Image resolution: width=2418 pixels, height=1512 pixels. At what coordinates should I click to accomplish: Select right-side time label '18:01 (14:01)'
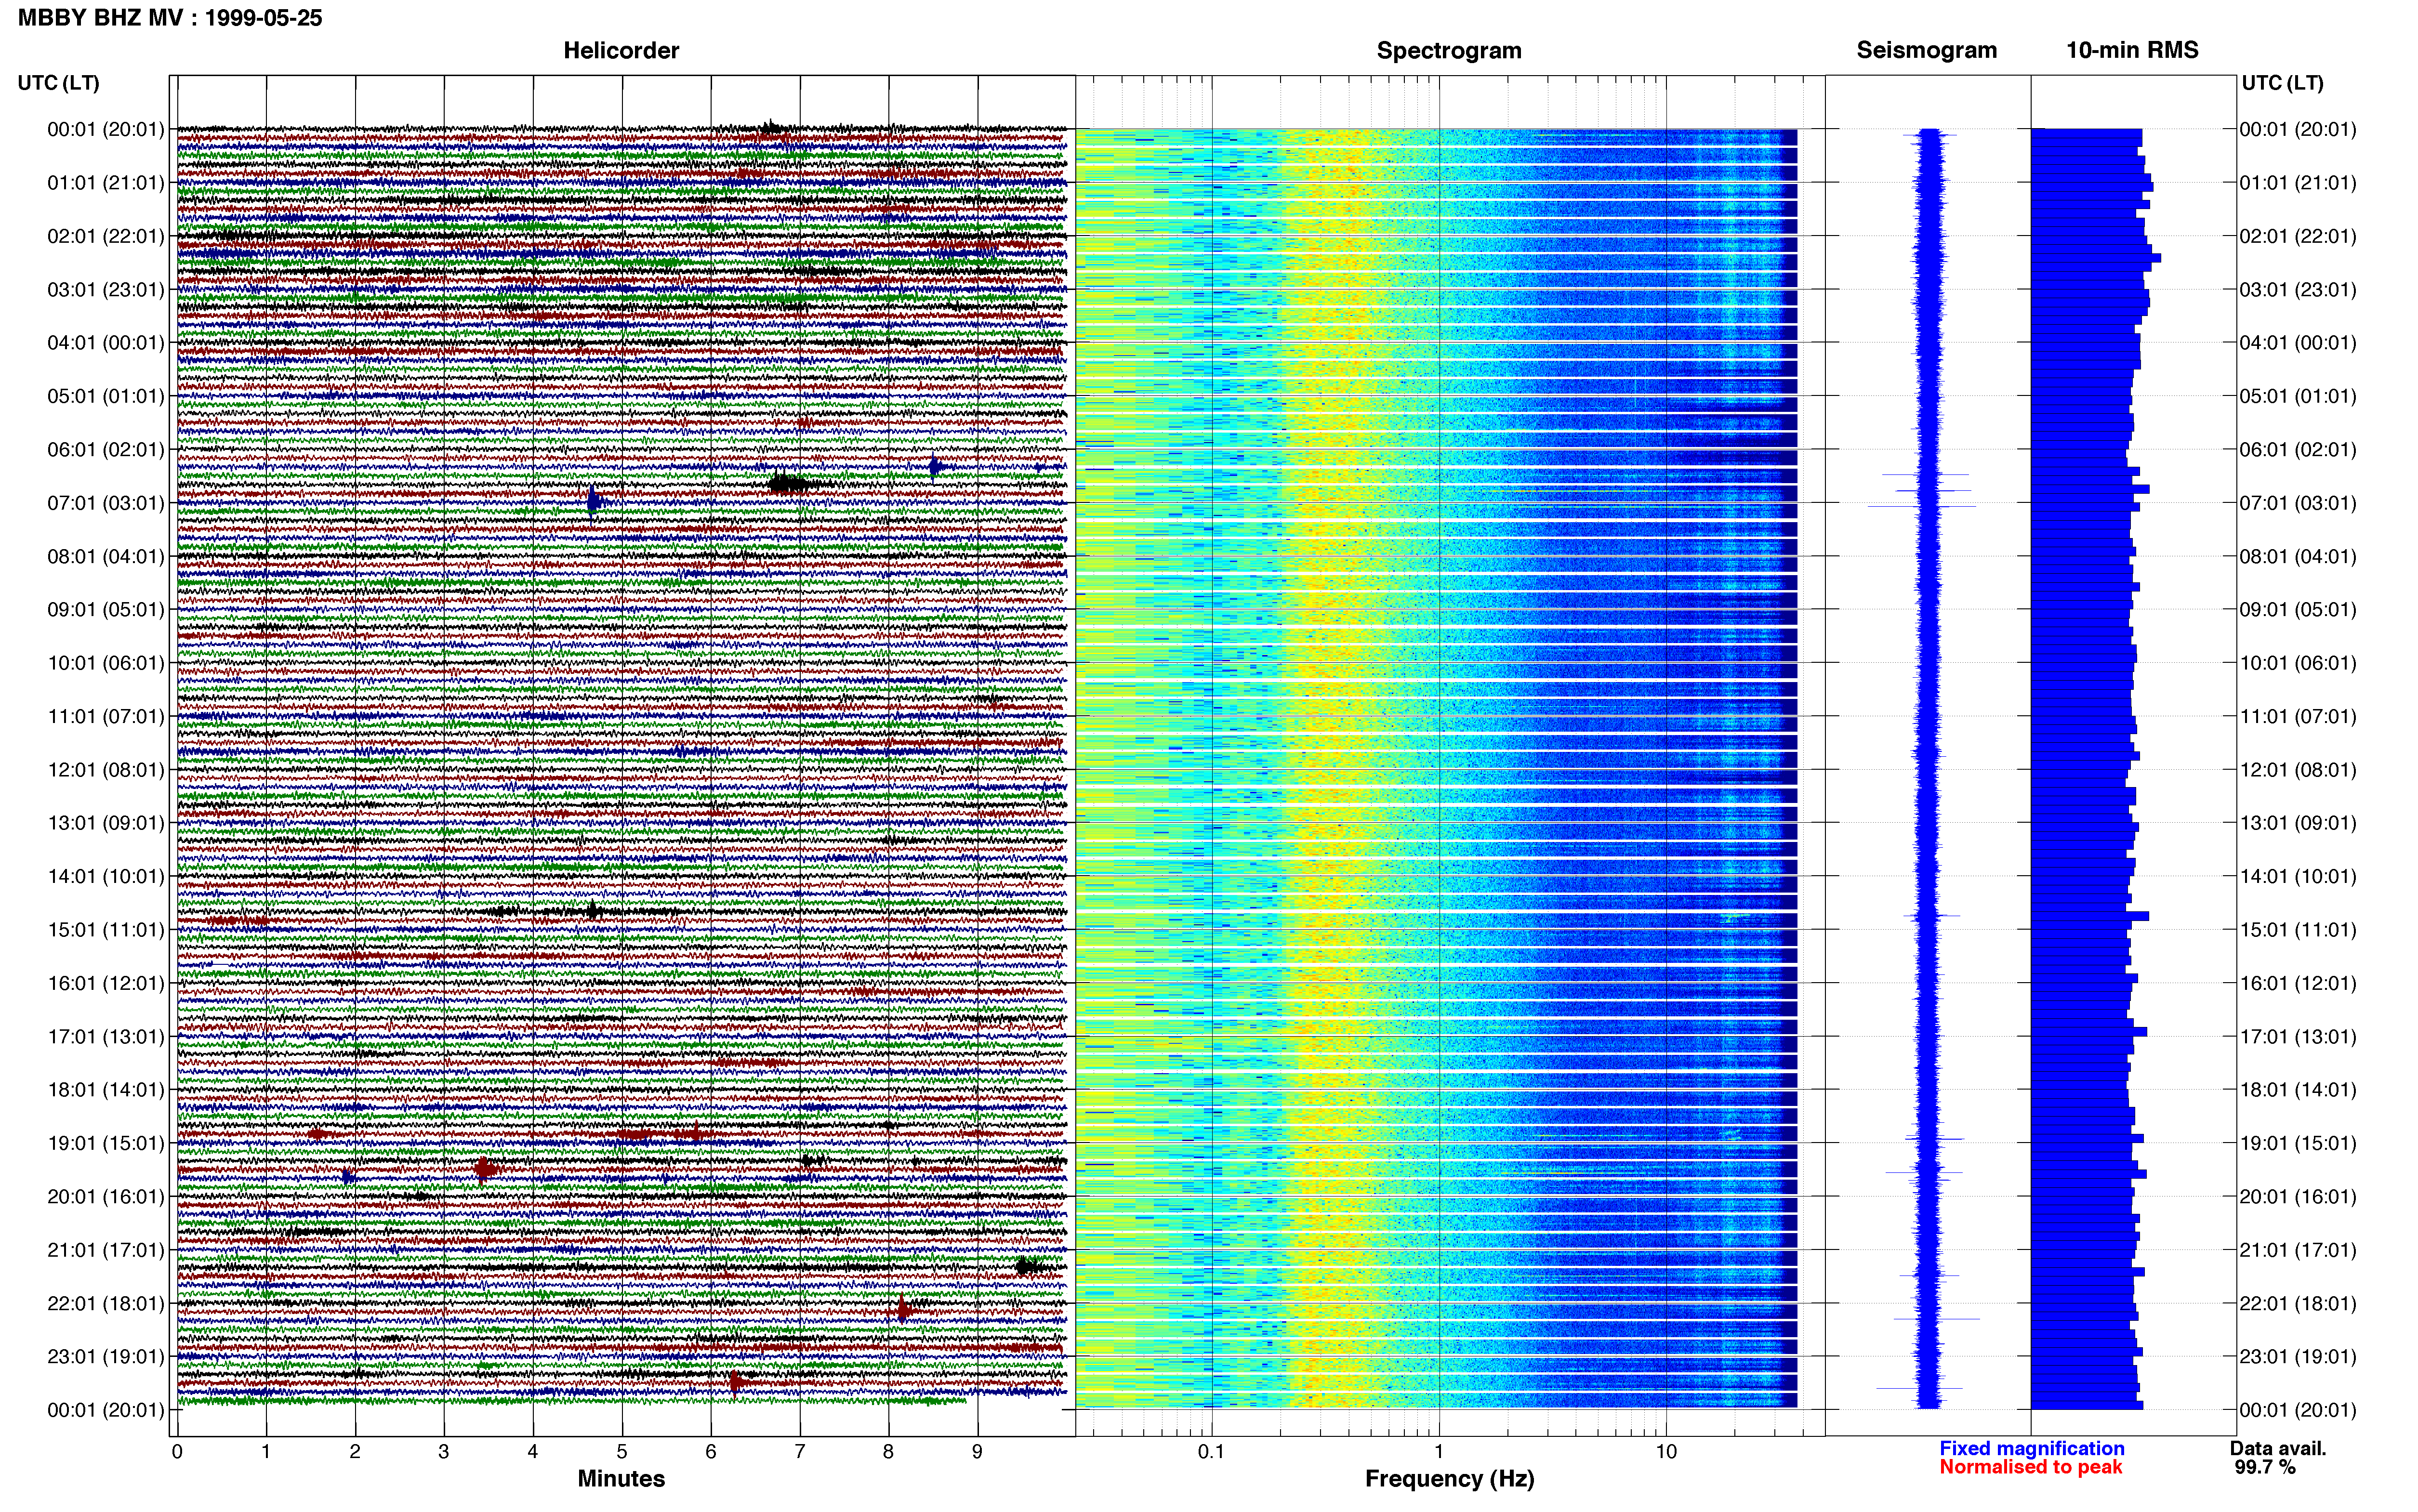click(2298, 1090)
